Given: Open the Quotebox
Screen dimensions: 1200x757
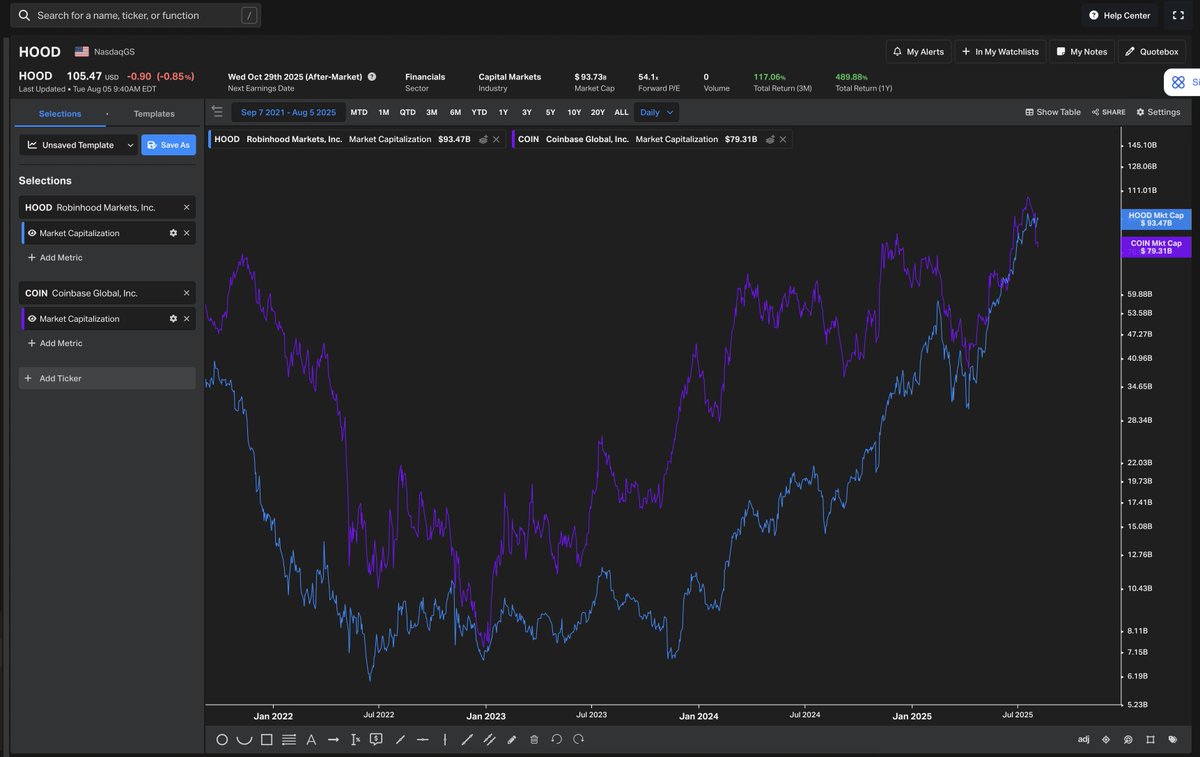Looking at the screenshot, I should pos(1151,51).
